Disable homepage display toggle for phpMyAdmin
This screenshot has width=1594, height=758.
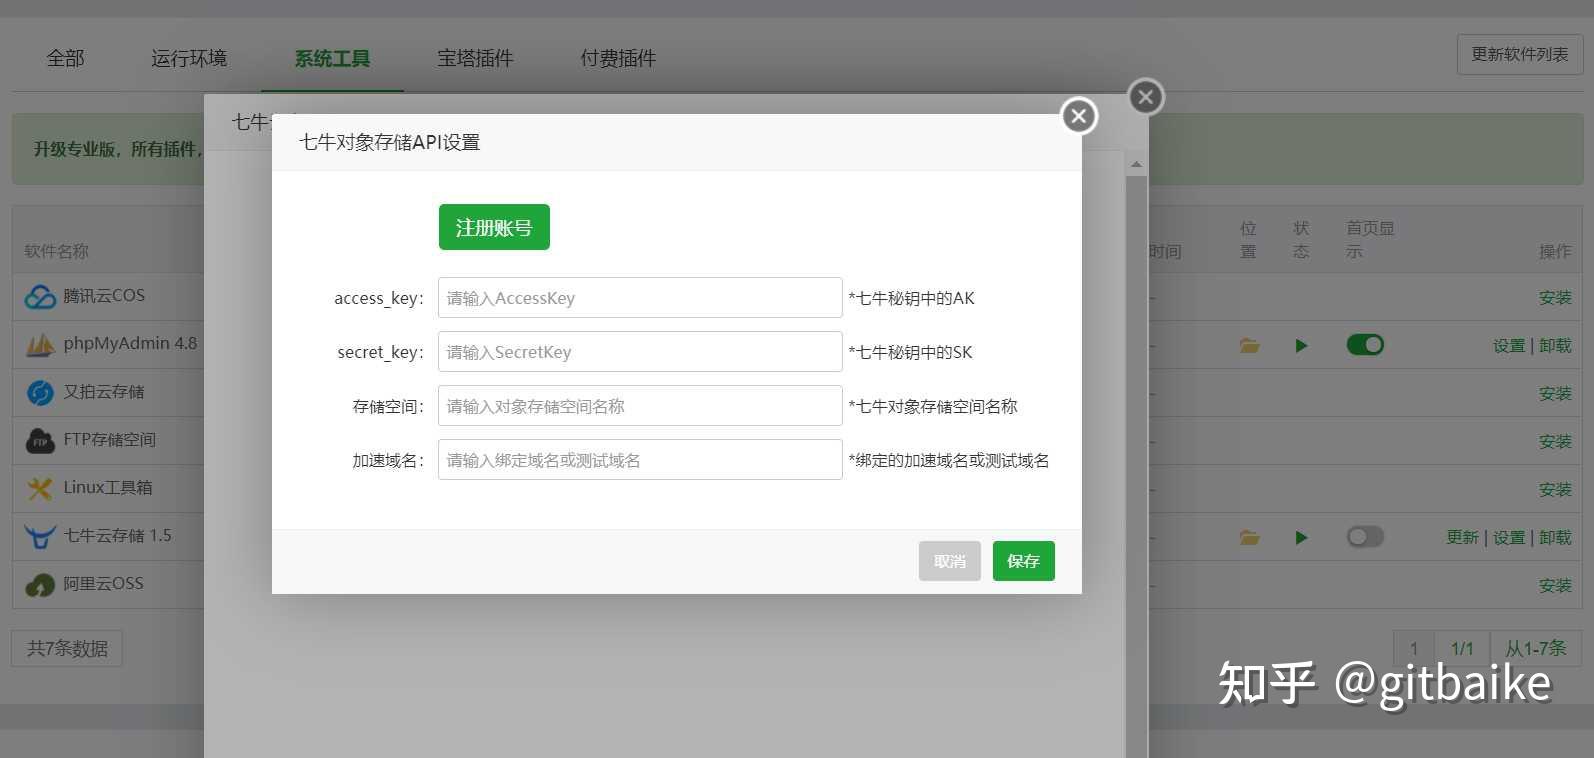1365,345
